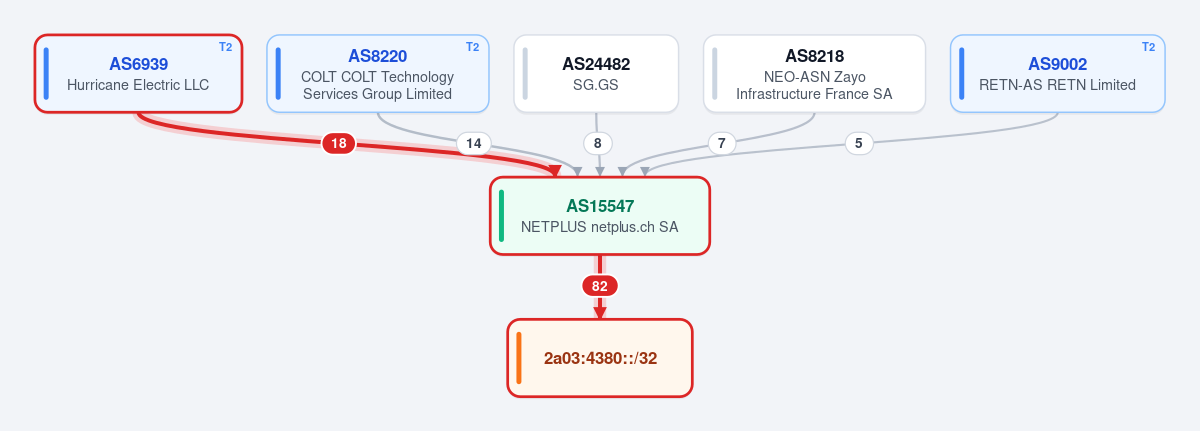Click the T2 badge on AS9002
Viewport: 1200px width, 431px height.
(1148, 47)
